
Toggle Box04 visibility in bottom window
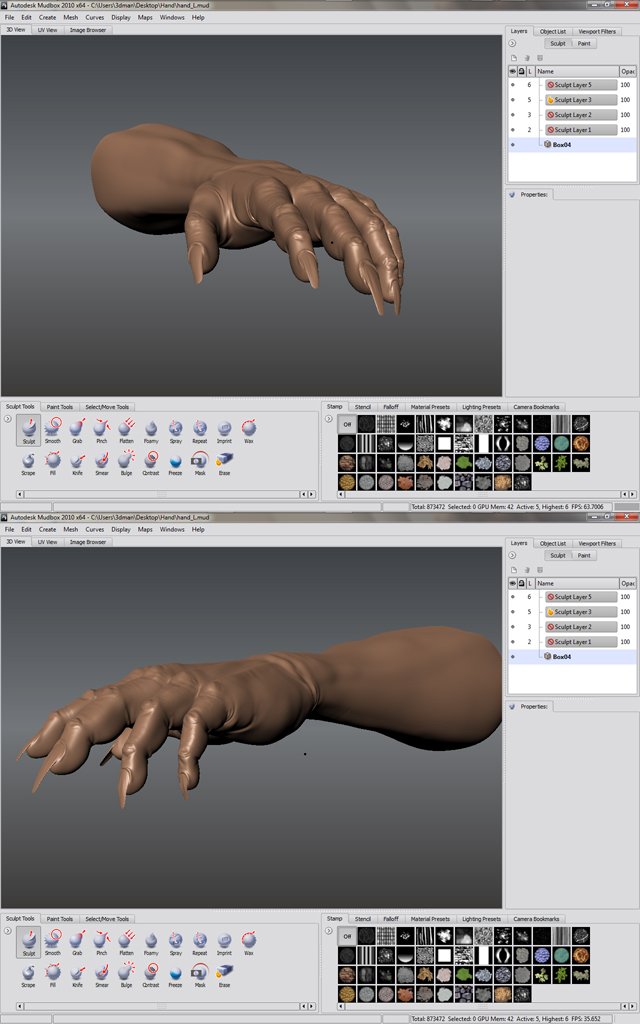[513, 657]
